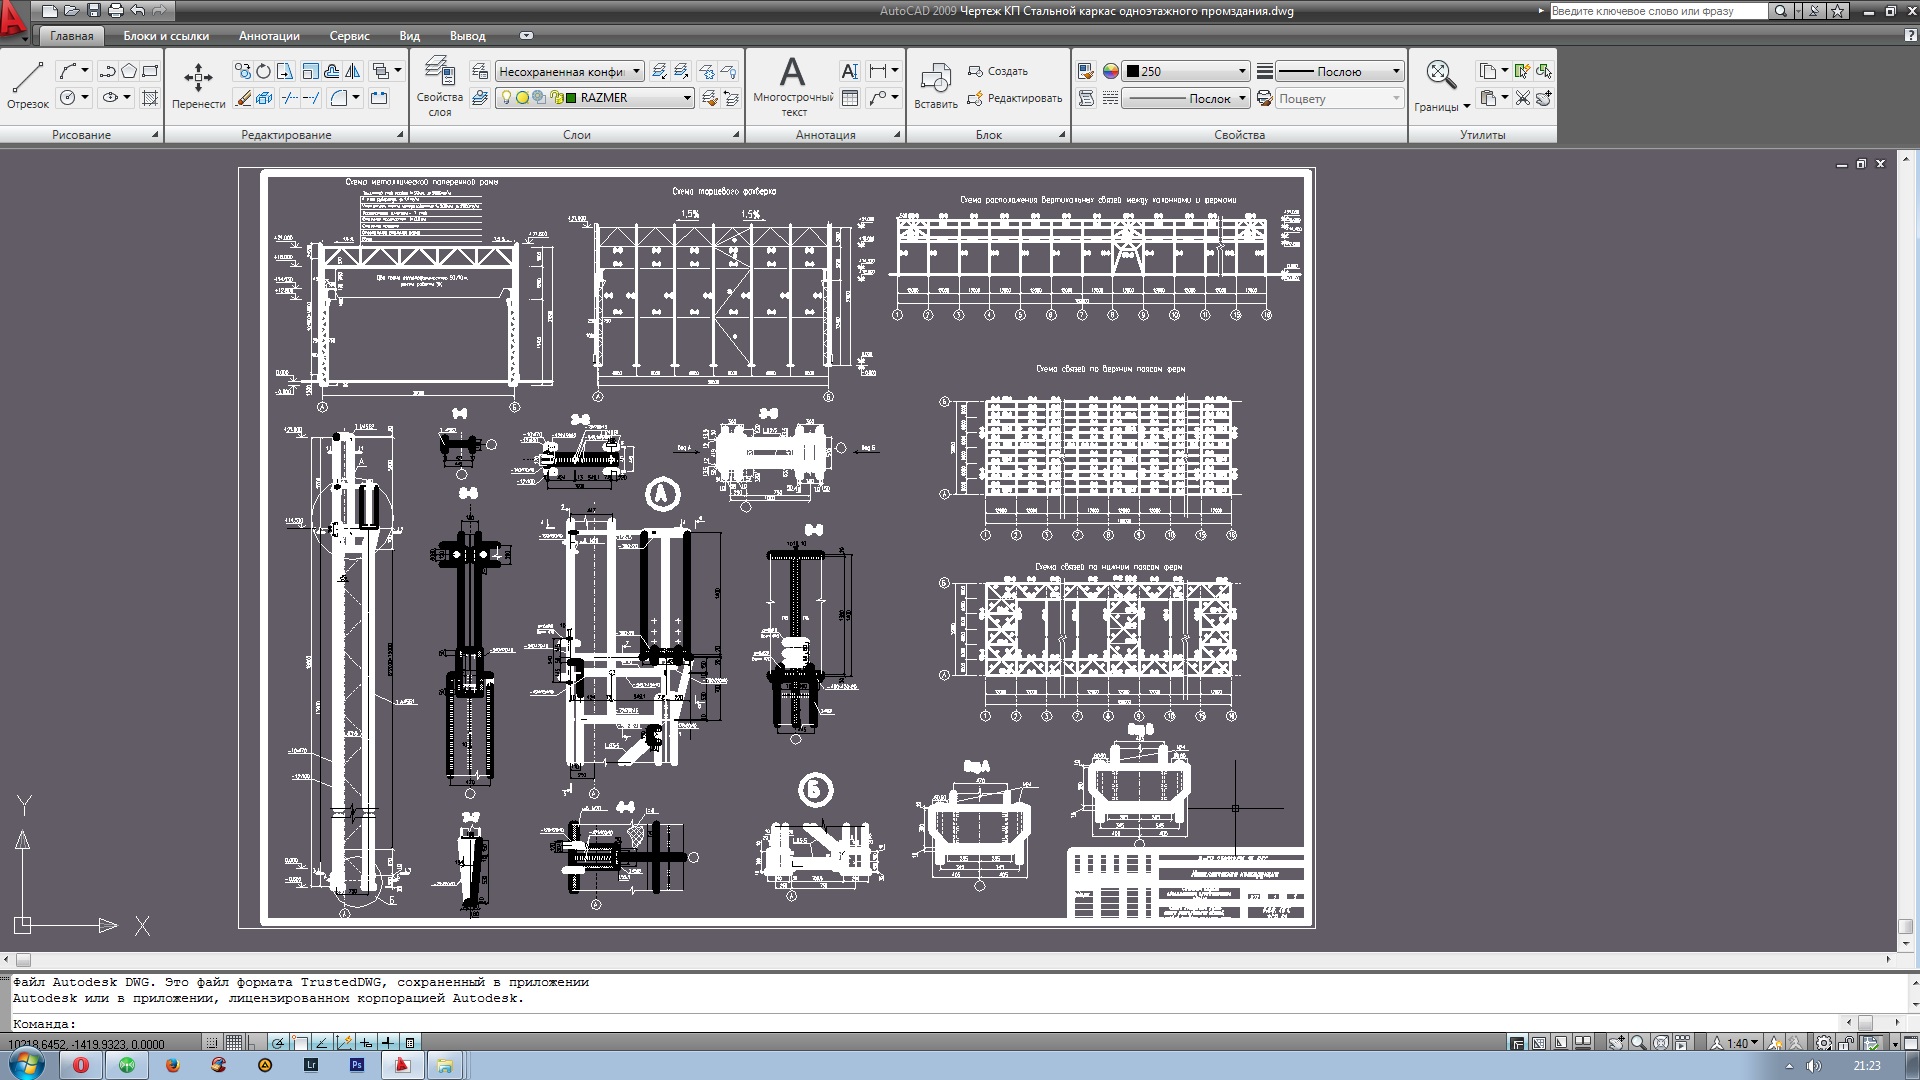The width and height of the screenshot is (1920, 1080).
Task: Switch to the Главная ribbon tab
Action: (x=72, y=36)
